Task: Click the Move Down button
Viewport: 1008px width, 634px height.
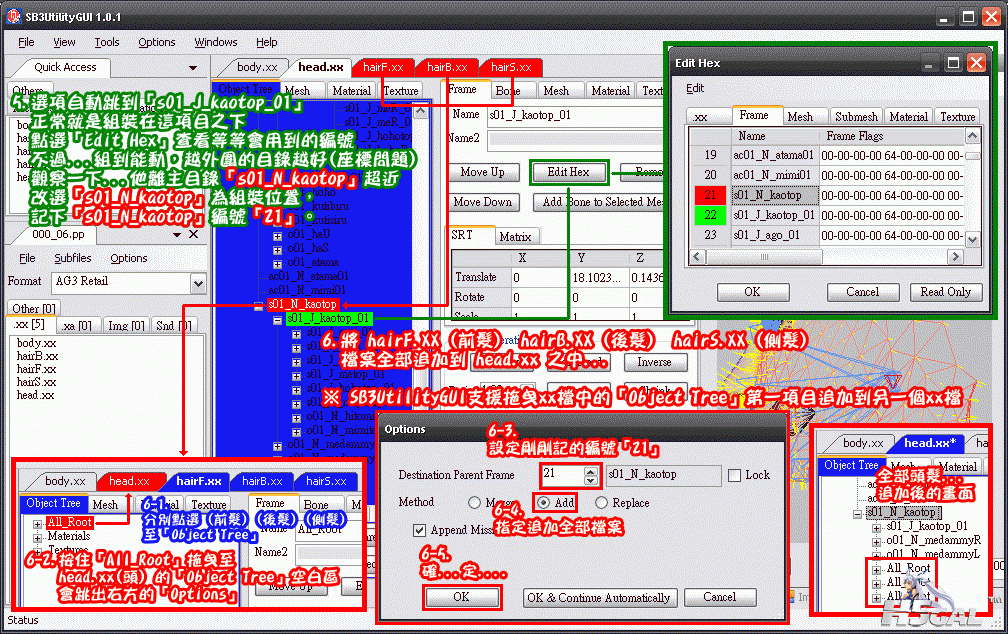Action: point(483,202)
